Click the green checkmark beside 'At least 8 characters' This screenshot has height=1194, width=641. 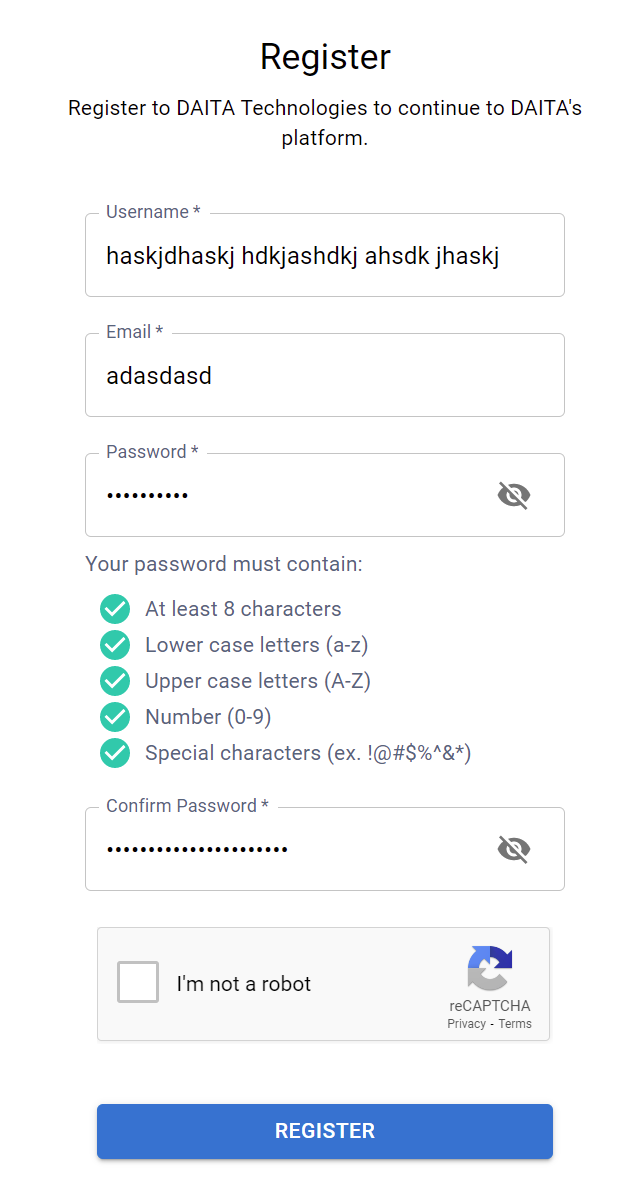pos(115,608)
